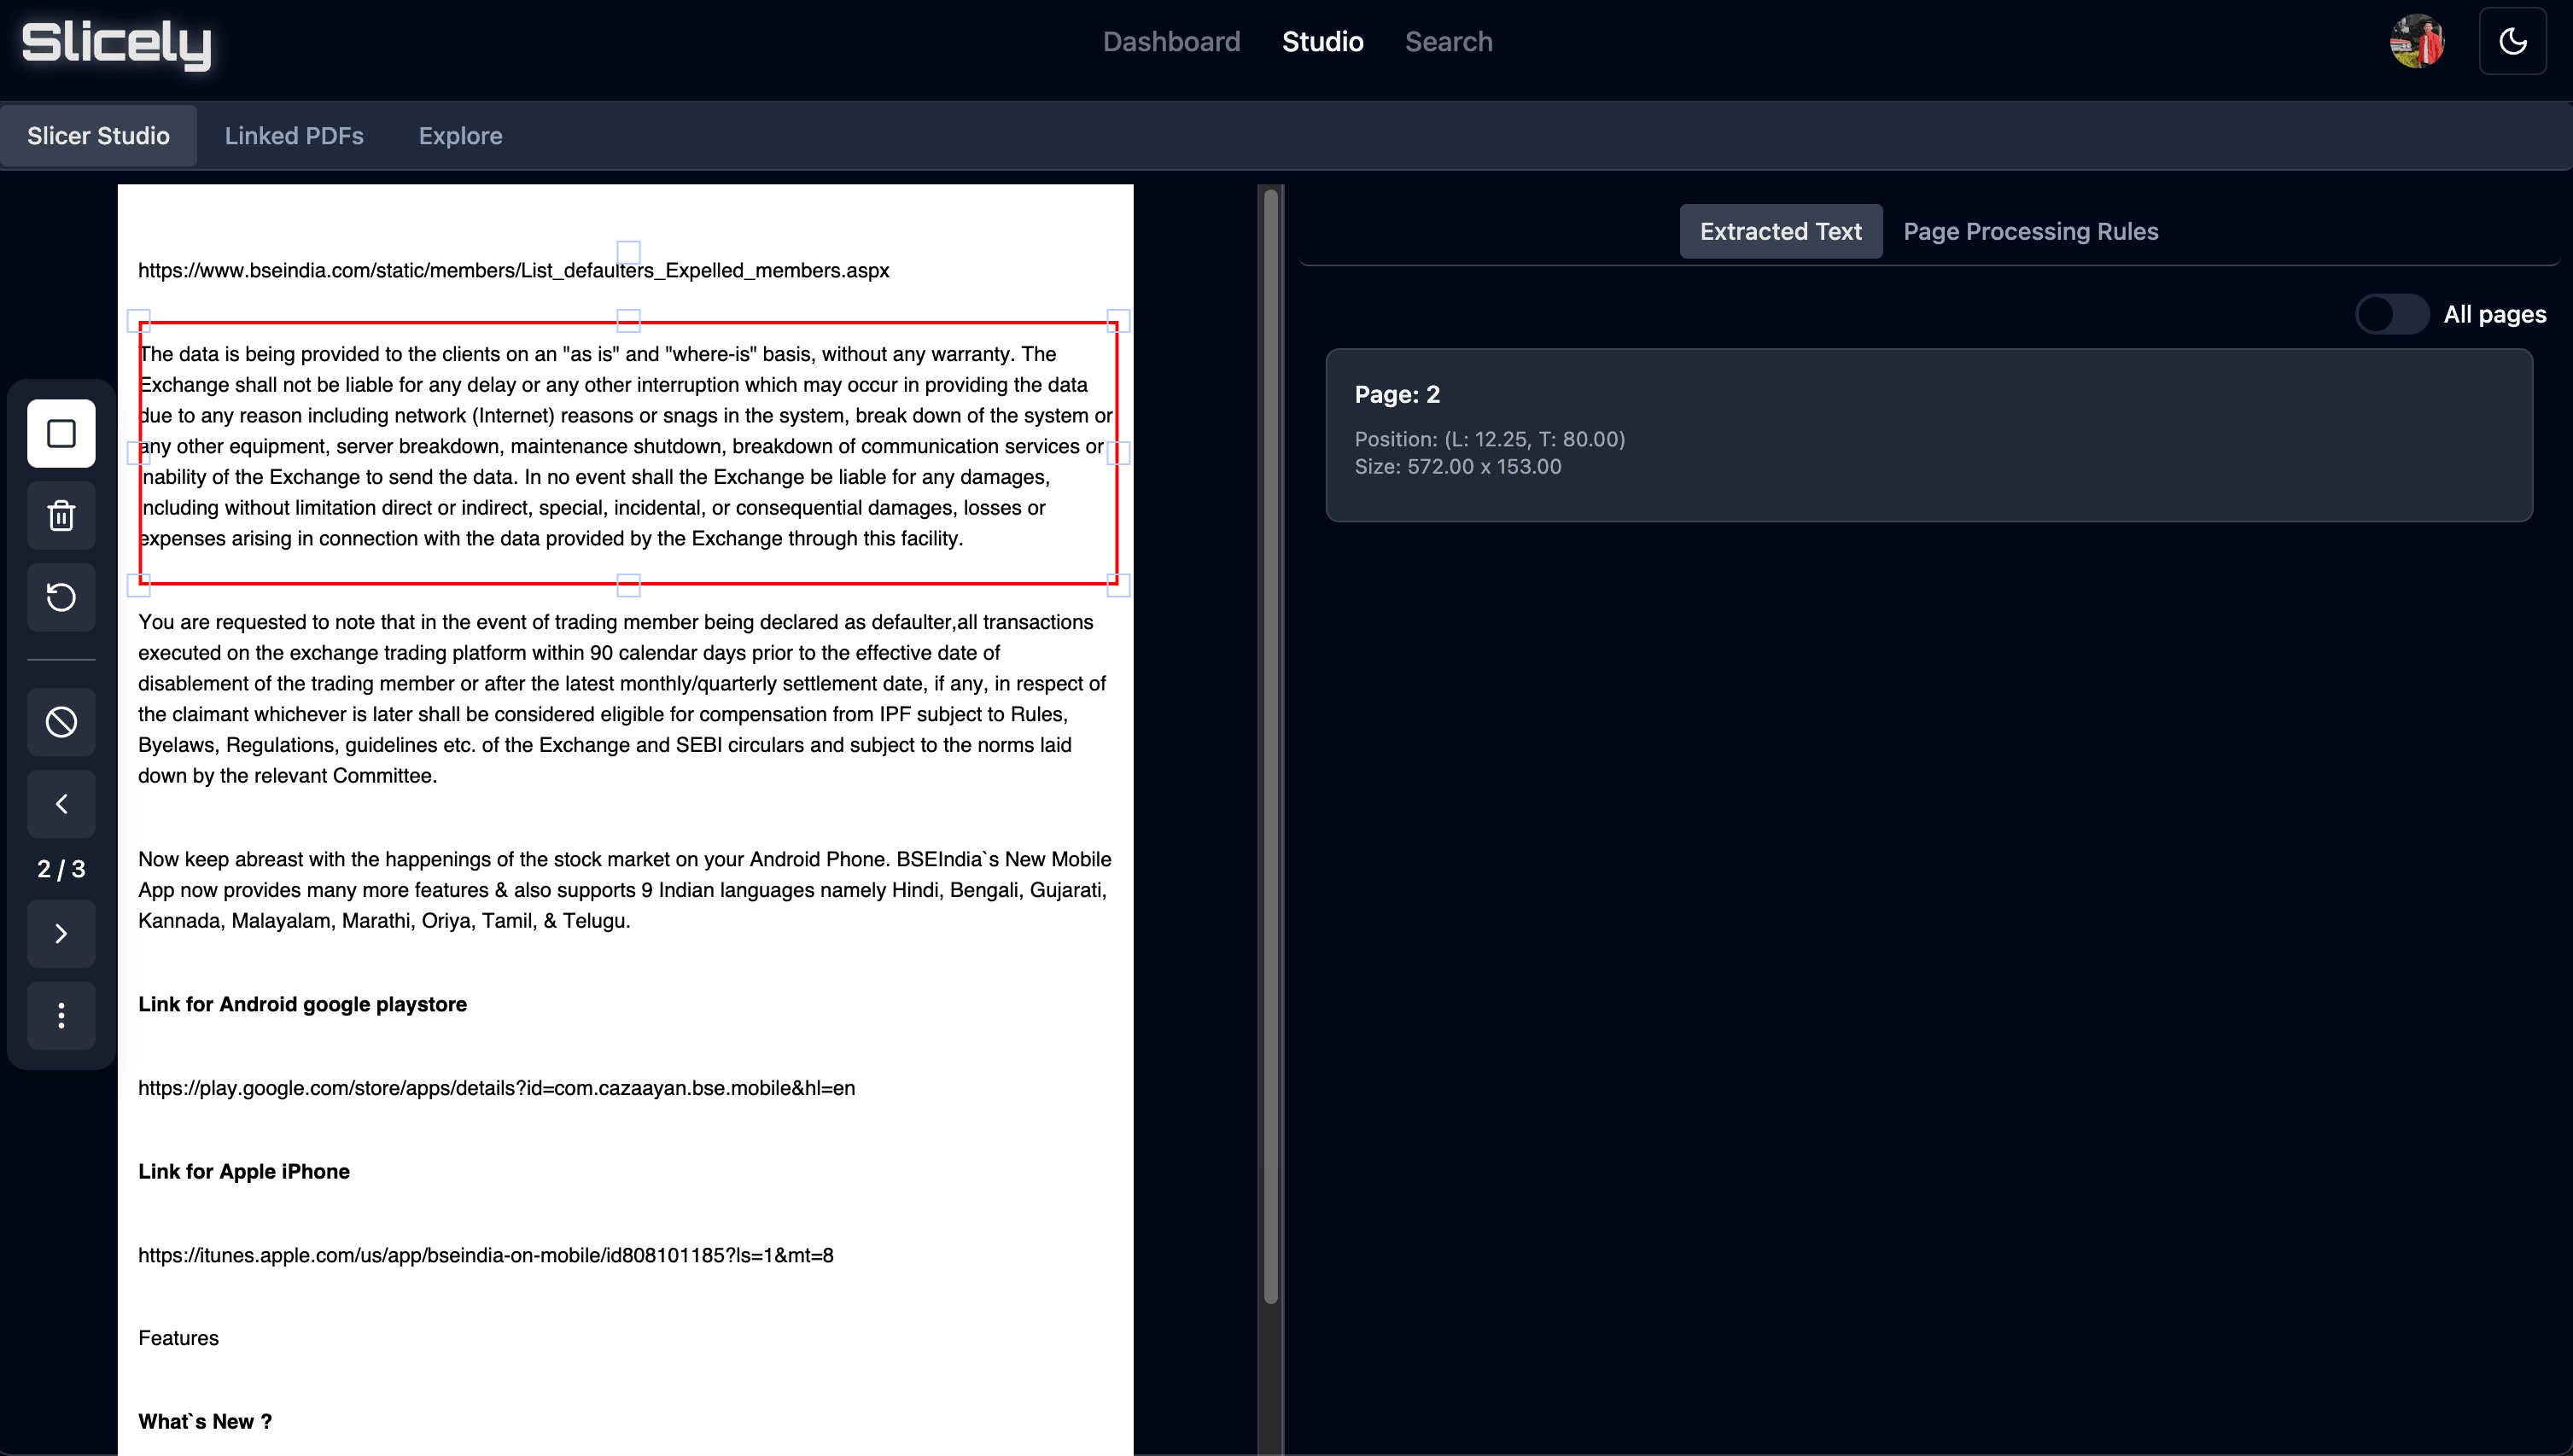Click the square/selection tool icon
Screen dimensions: 2573x1456
click(60, 431)
